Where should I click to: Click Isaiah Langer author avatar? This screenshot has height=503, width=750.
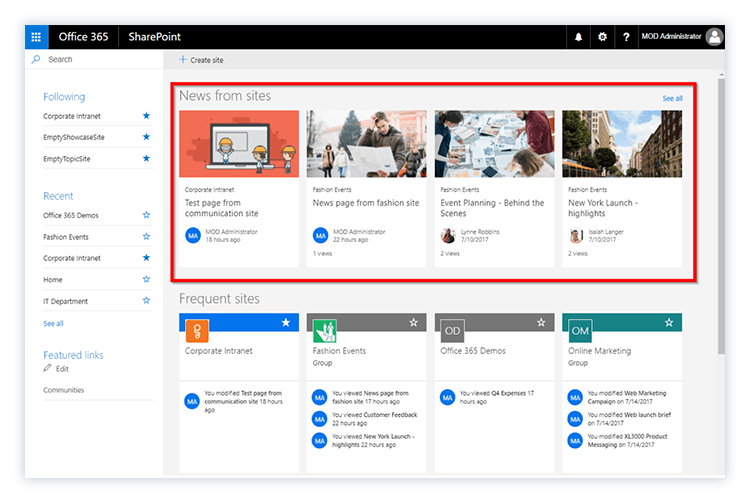pos(575,235)
